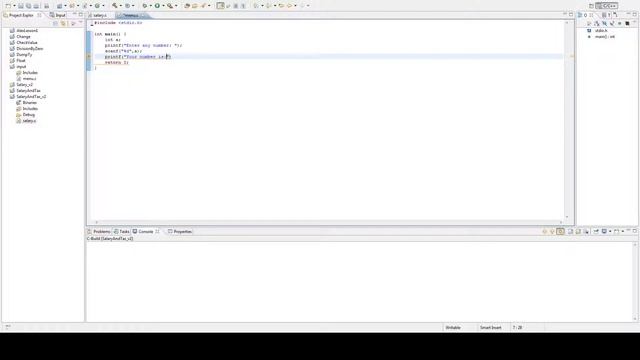Click the warning marker in editor gutter
Screen dimensions: 640x360
[89, 57]
